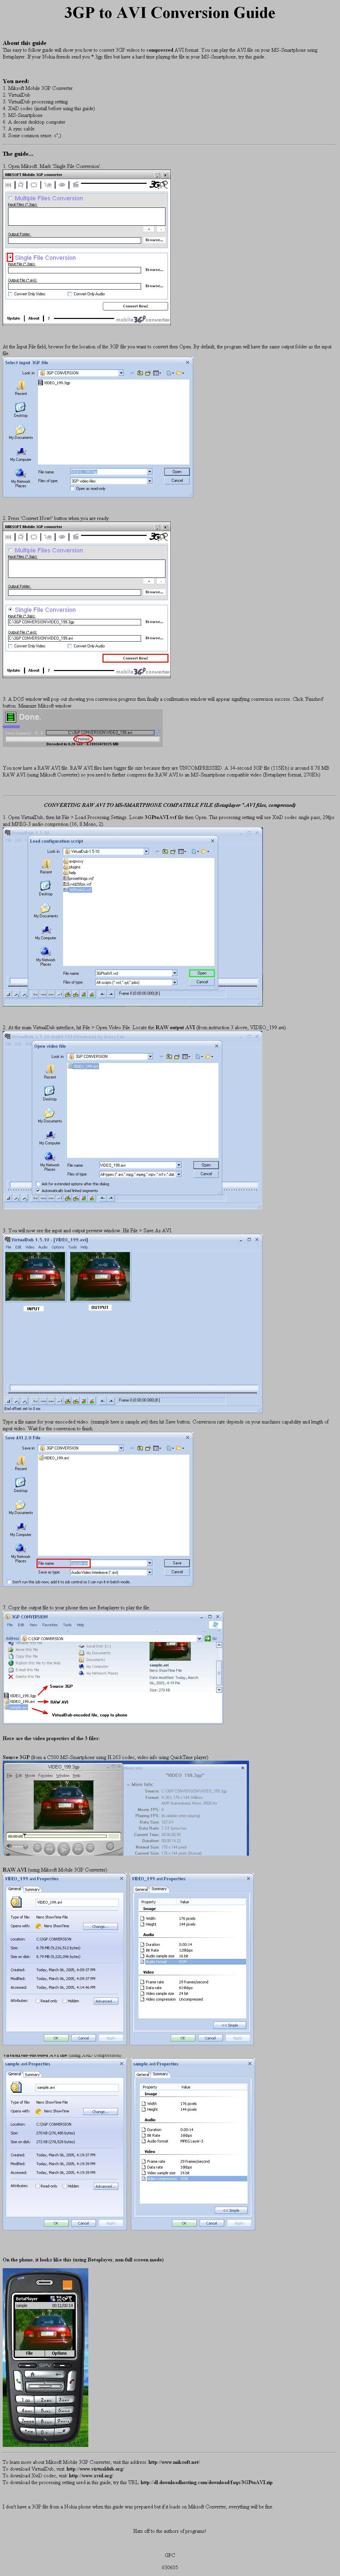This screenshot has height=2576, width=340.
Task: Click Save in Save AVI 2.0 File dialog
Action: point(177,1563)
